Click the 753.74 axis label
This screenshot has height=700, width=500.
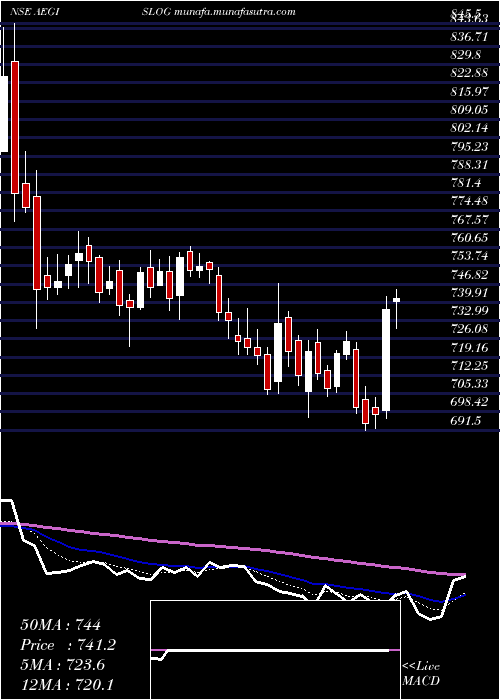pos(469,256)
